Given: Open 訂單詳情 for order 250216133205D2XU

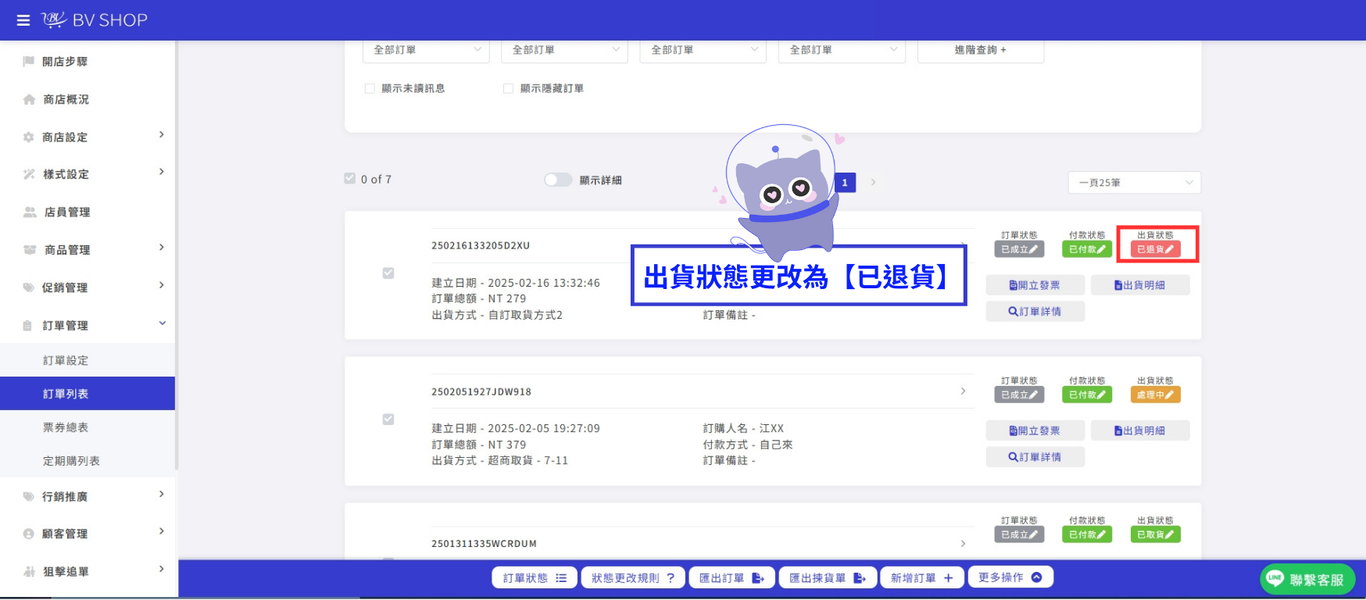Looking at the screenshot, I should (x=1035, y=312).
